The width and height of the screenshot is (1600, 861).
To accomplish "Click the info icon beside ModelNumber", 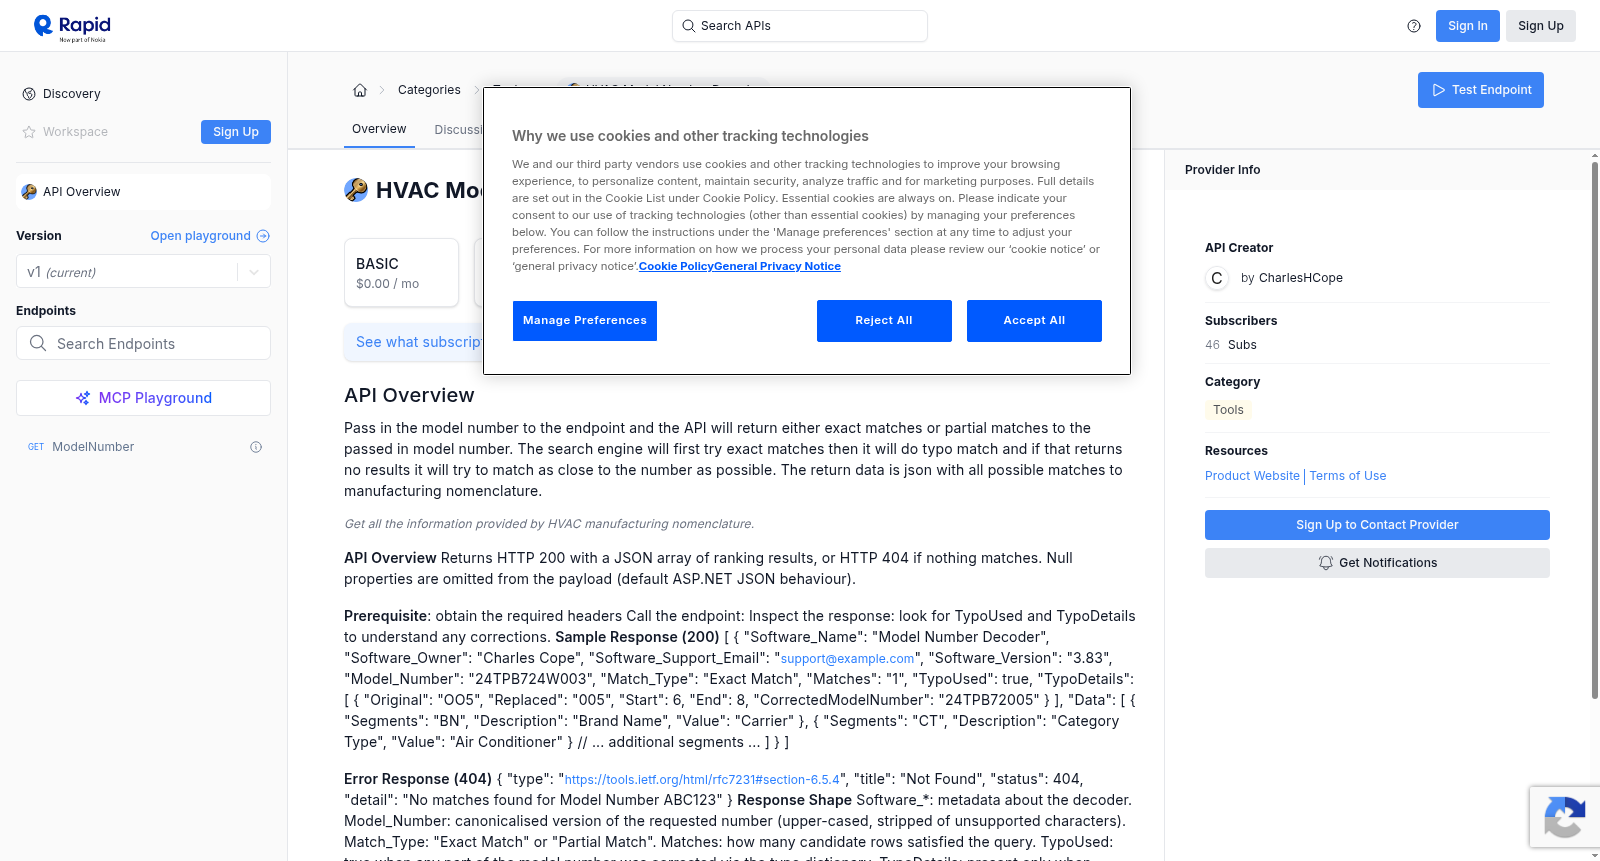I will pyautogui.click(x=256, y=447).
